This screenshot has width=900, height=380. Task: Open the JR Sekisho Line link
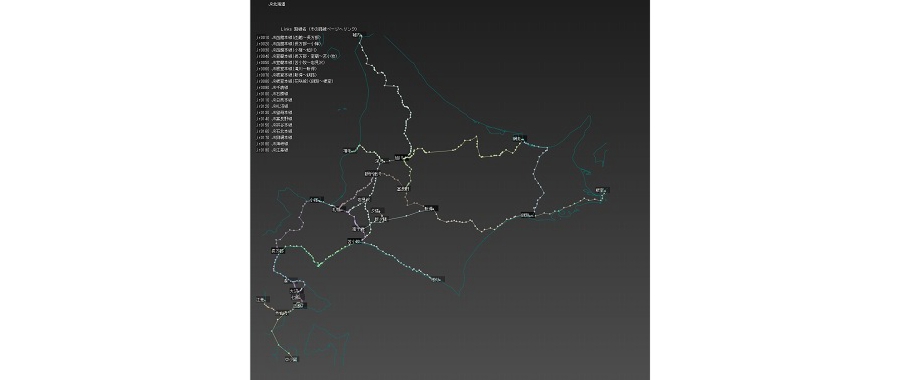point(273,94)
